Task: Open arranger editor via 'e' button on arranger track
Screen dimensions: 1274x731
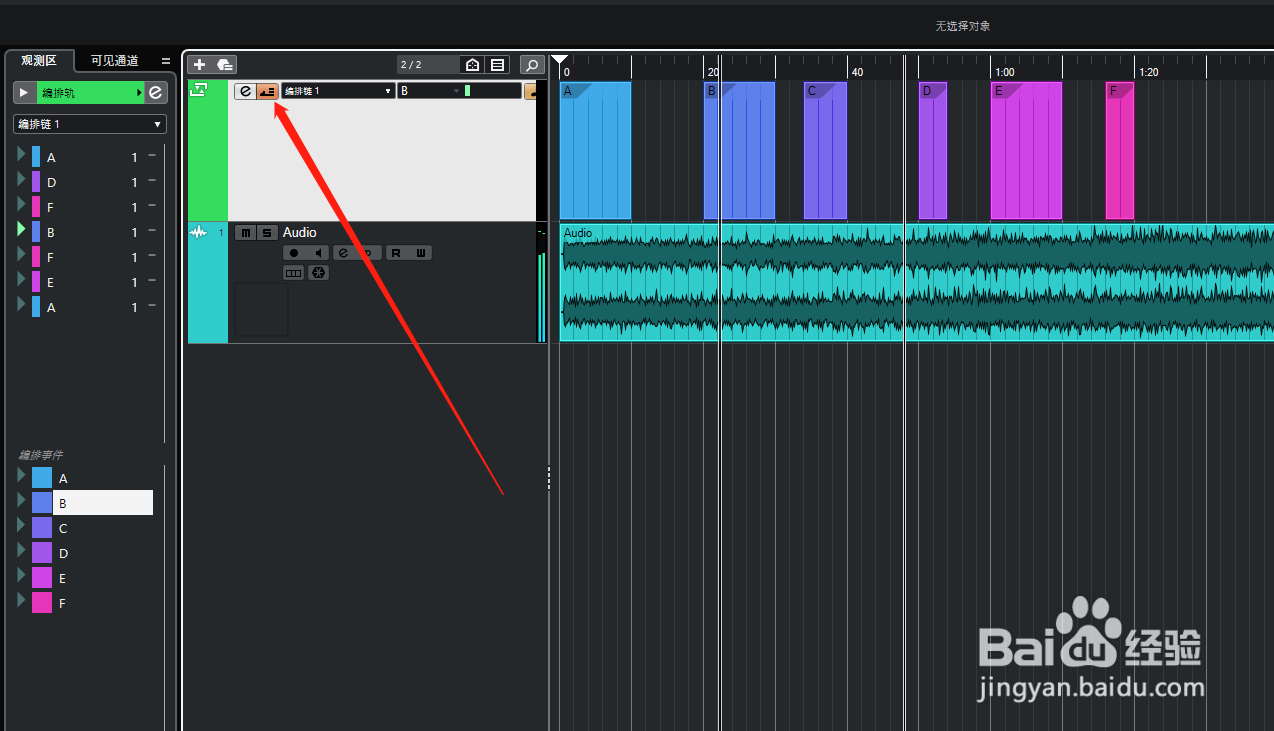Action: [245, 91]
